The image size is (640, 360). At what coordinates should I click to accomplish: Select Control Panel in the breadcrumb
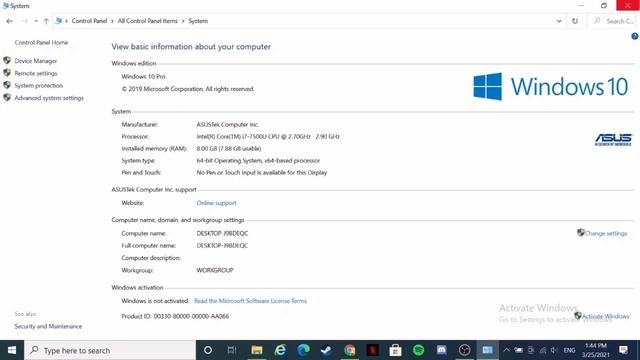pyautogui.click(x=89, y=21)
